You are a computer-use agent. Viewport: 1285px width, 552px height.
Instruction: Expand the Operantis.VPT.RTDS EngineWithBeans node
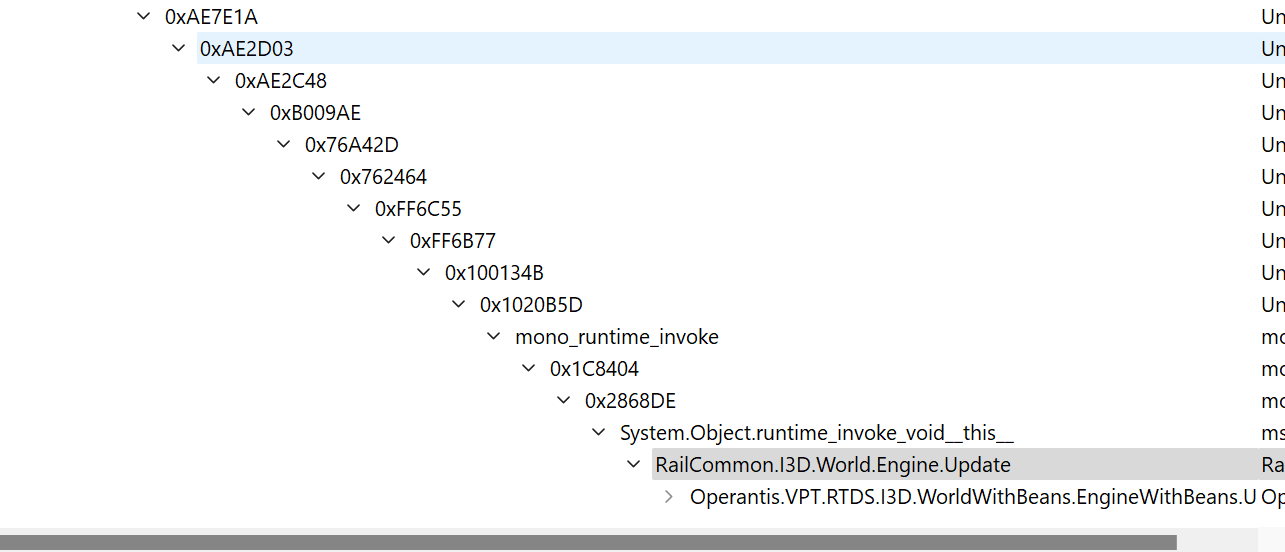(x=669, y=496)
